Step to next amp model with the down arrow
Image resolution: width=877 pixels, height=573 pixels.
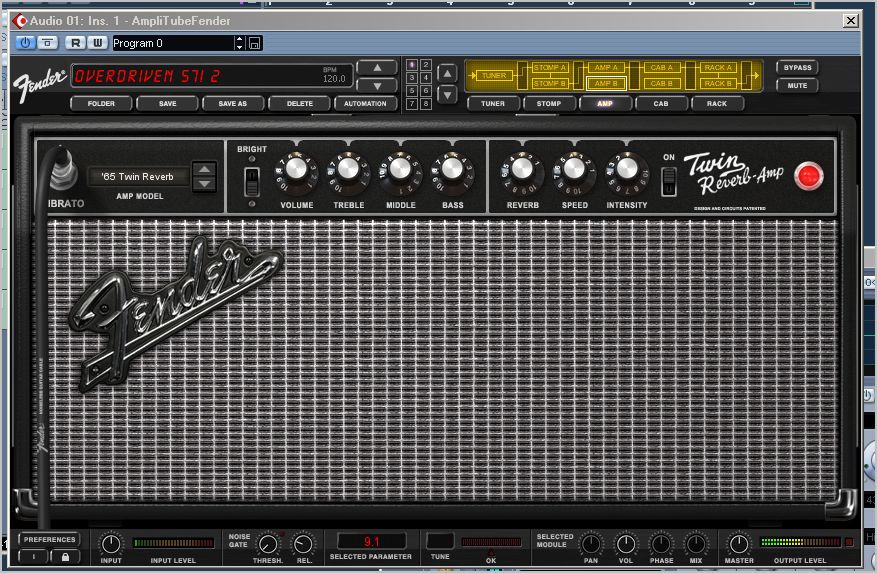pyautogui.click(x=204, y=184)
